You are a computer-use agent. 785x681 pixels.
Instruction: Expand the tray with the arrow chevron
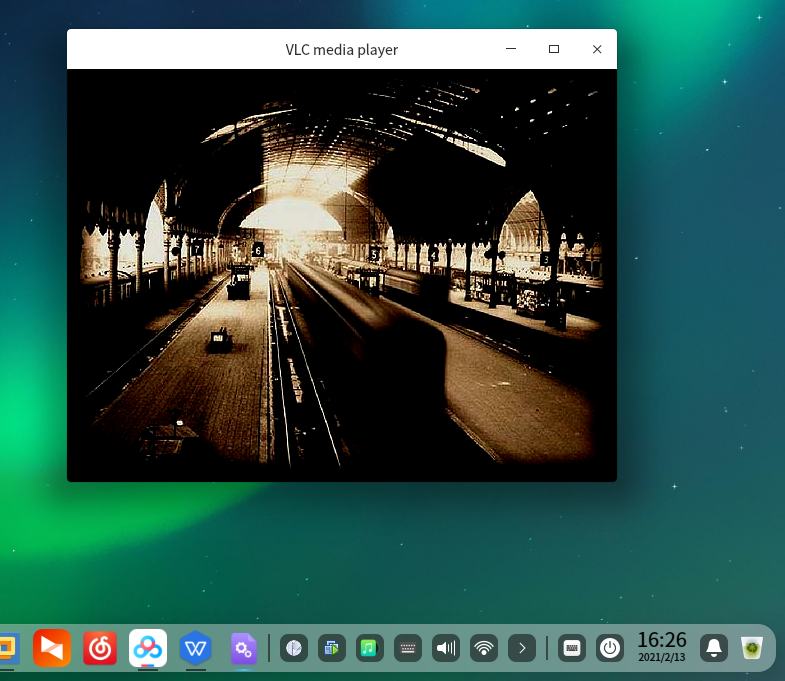[x=522, y=648]
